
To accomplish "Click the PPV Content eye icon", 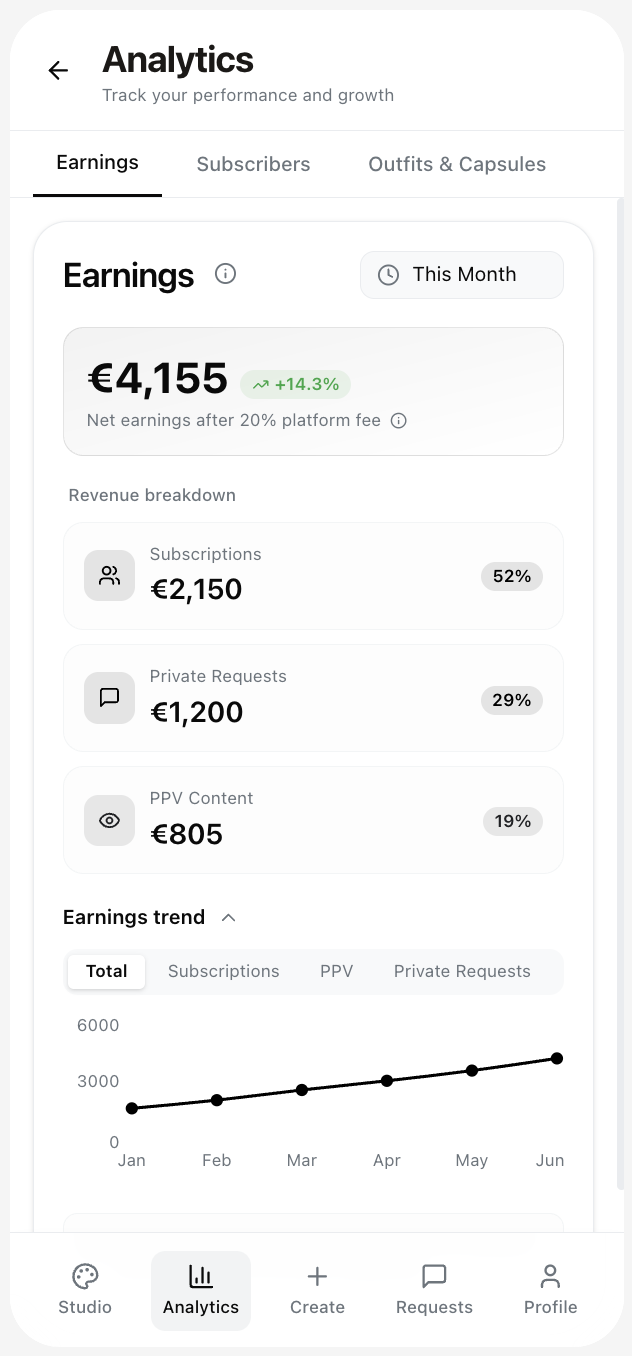I will (x=109, y=820).
